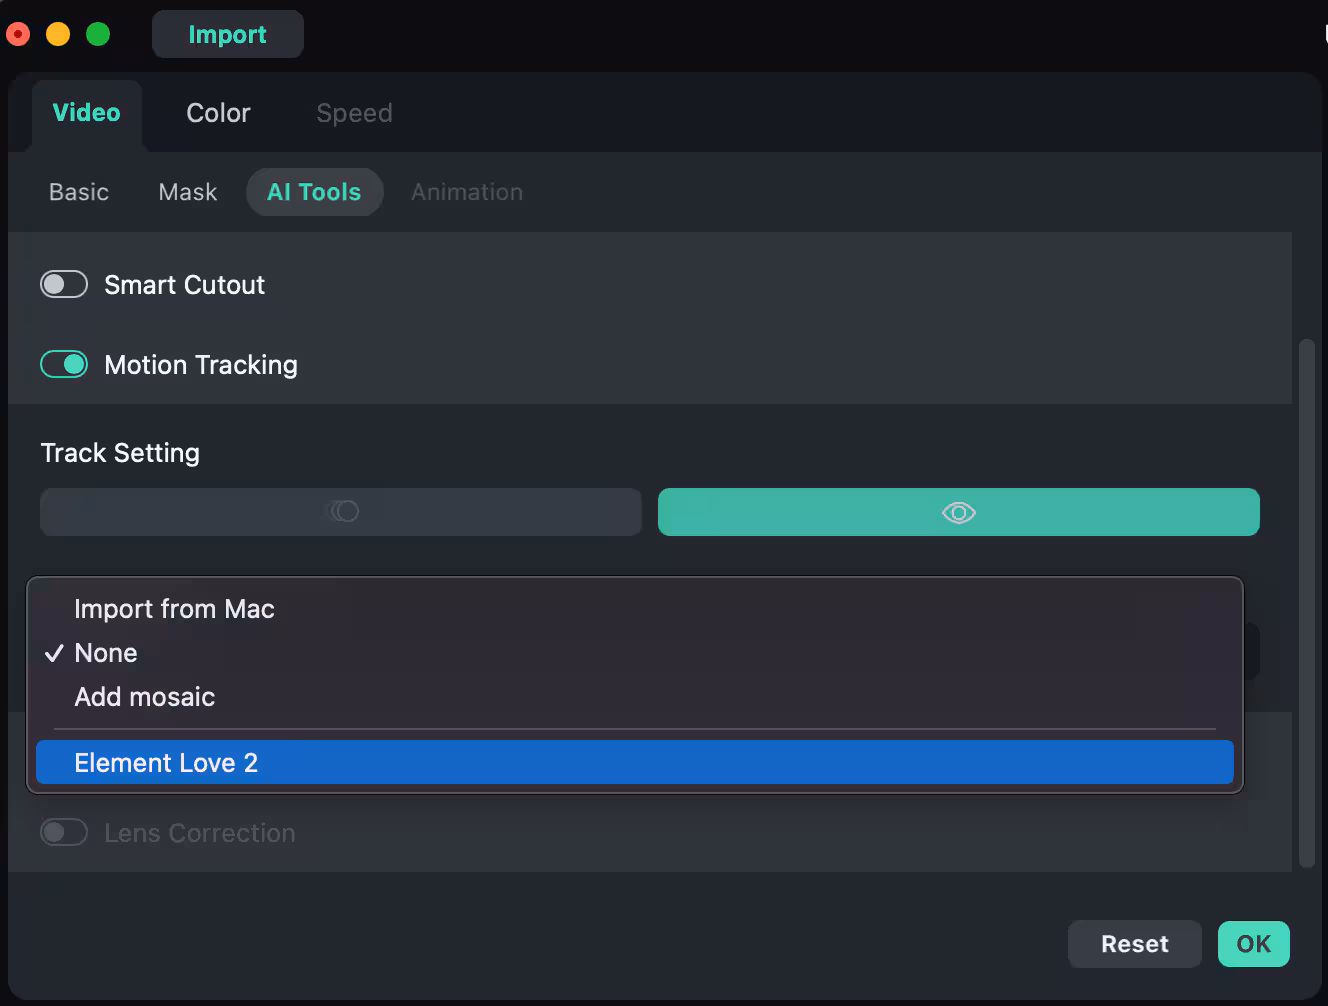
Task: Open the Video tab
Action: click(x=86, y=113)
